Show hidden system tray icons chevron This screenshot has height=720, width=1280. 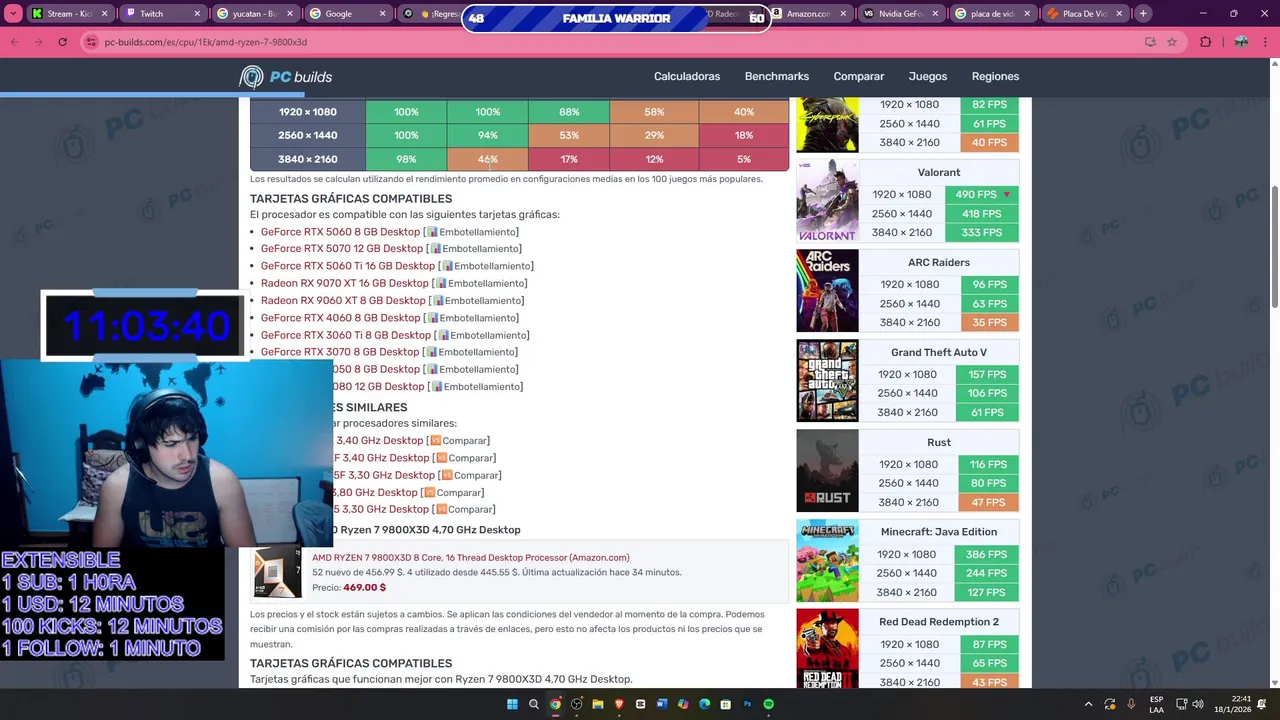click(x=1089, y=704)
